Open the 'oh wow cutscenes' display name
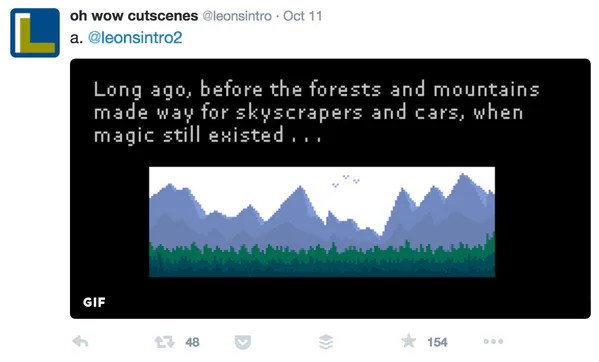This screenshot has width=599, height=362. 134,16
